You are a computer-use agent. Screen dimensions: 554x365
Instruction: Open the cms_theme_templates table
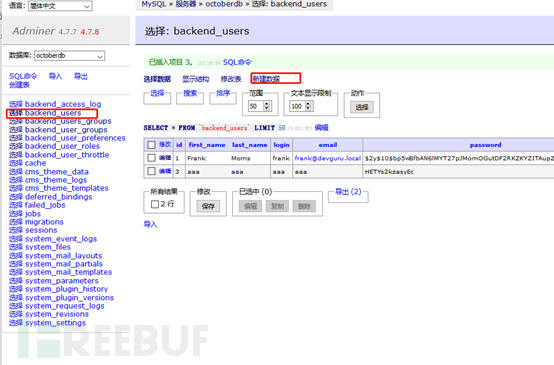click(66, 188)
